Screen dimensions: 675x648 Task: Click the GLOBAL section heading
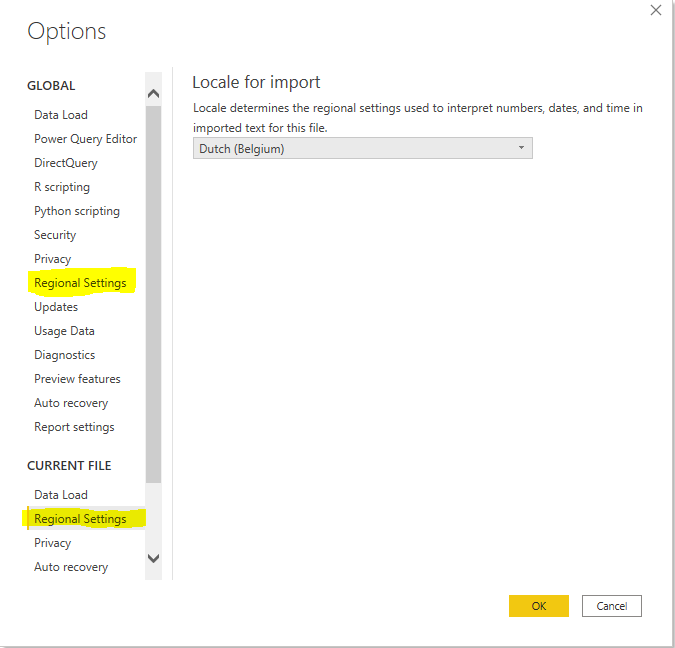pos(51,86)
